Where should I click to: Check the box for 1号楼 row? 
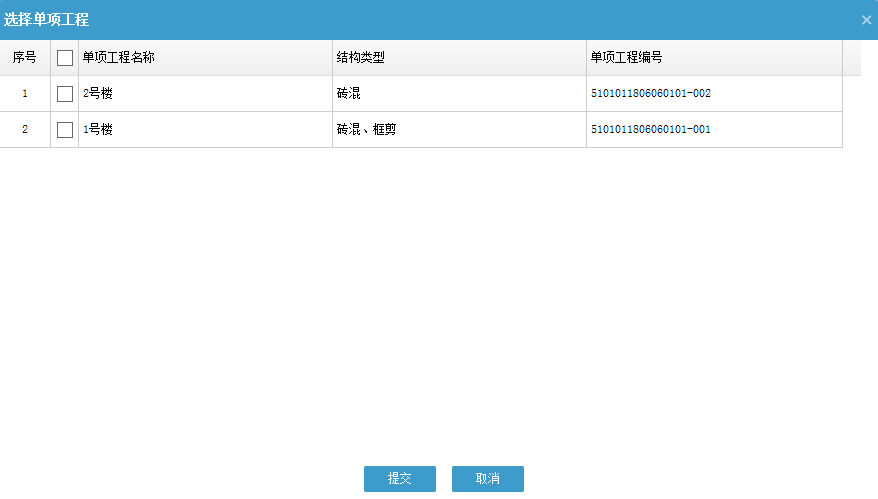65,130
